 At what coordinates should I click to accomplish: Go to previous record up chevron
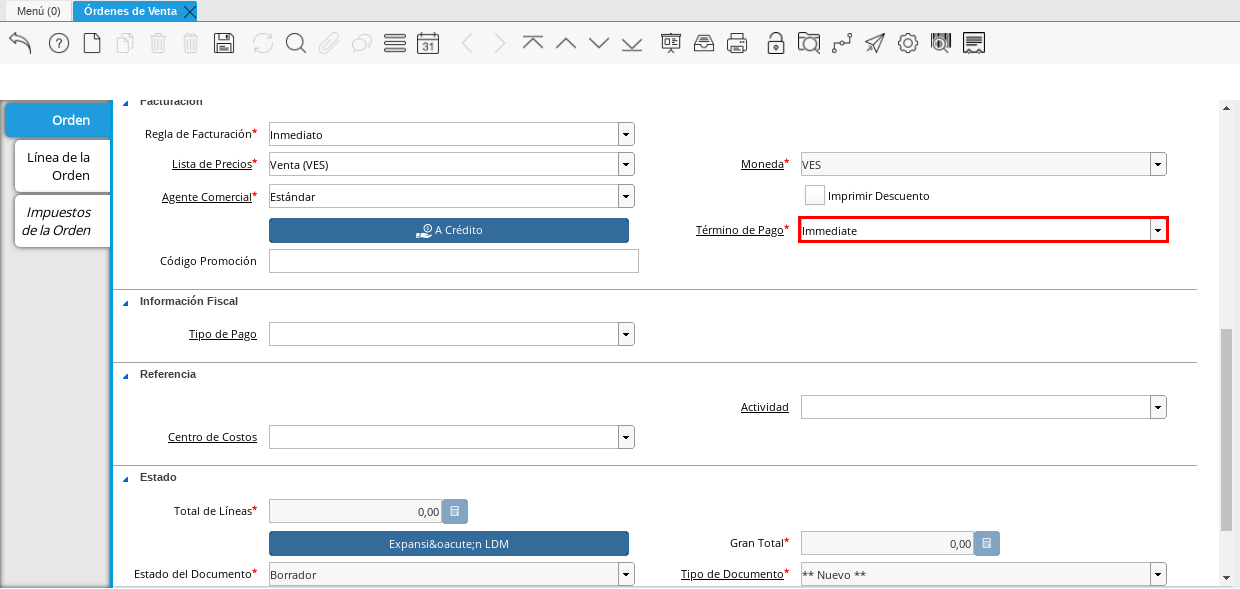[x=566, y=43]
